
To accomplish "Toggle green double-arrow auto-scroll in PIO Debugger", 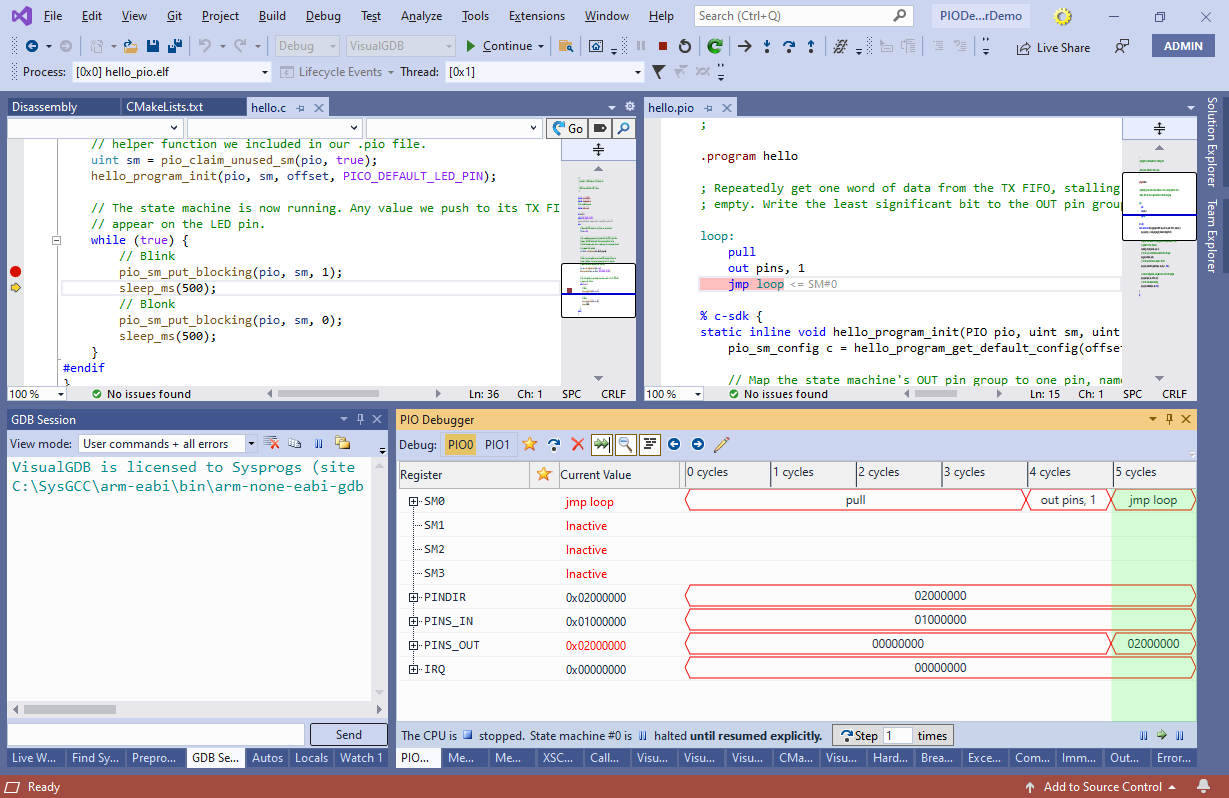I will click(x=601, y=444).
